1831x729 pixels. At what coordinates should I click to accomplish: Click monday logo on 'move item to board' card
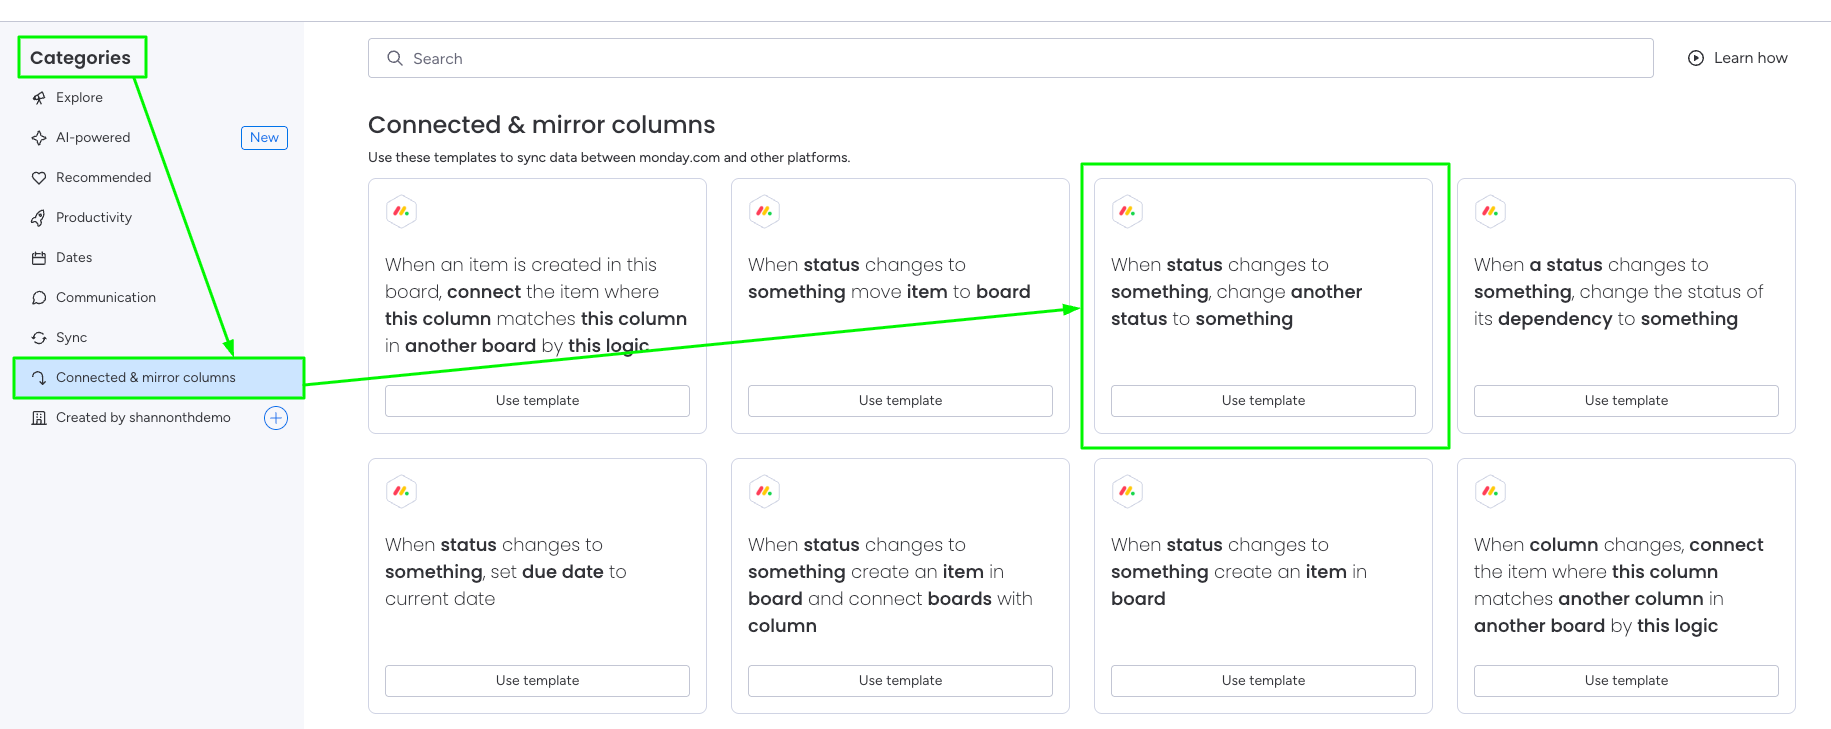[764, 211]
